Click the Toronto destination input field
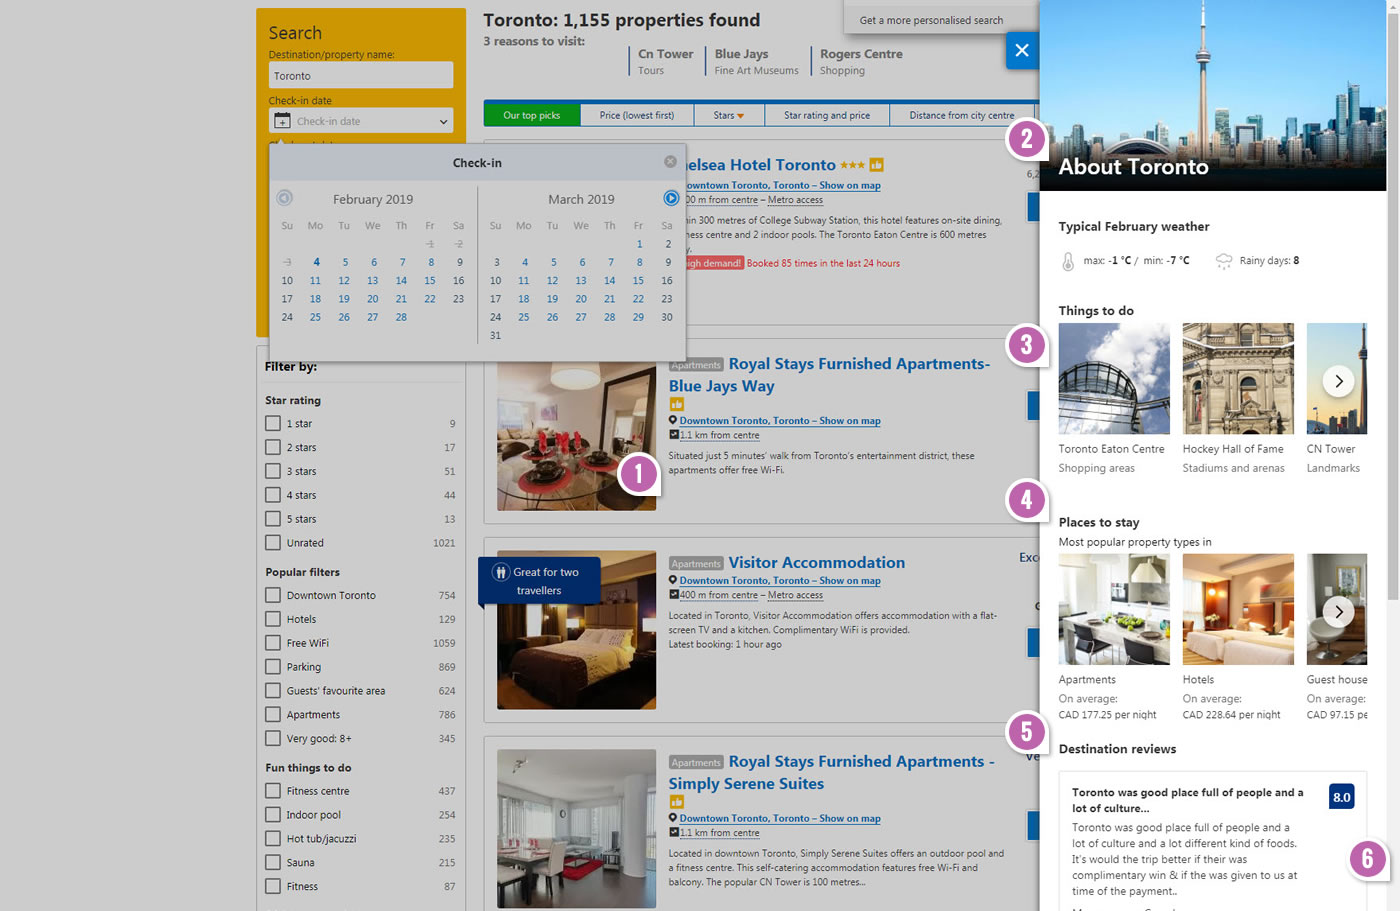The image size is (1400, 911). (x=361, y=76)
